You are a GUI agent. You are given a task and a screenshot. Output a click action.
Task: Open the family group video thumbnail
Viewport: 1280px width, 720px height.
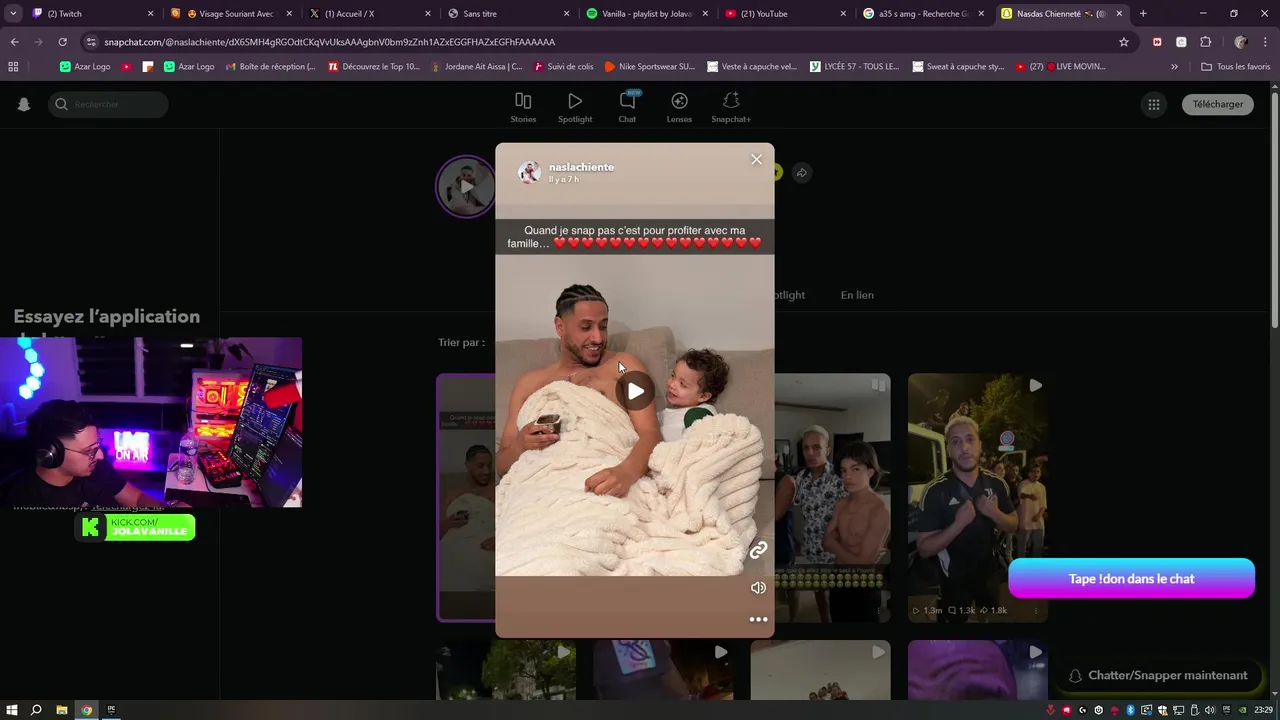click(832, 497)
